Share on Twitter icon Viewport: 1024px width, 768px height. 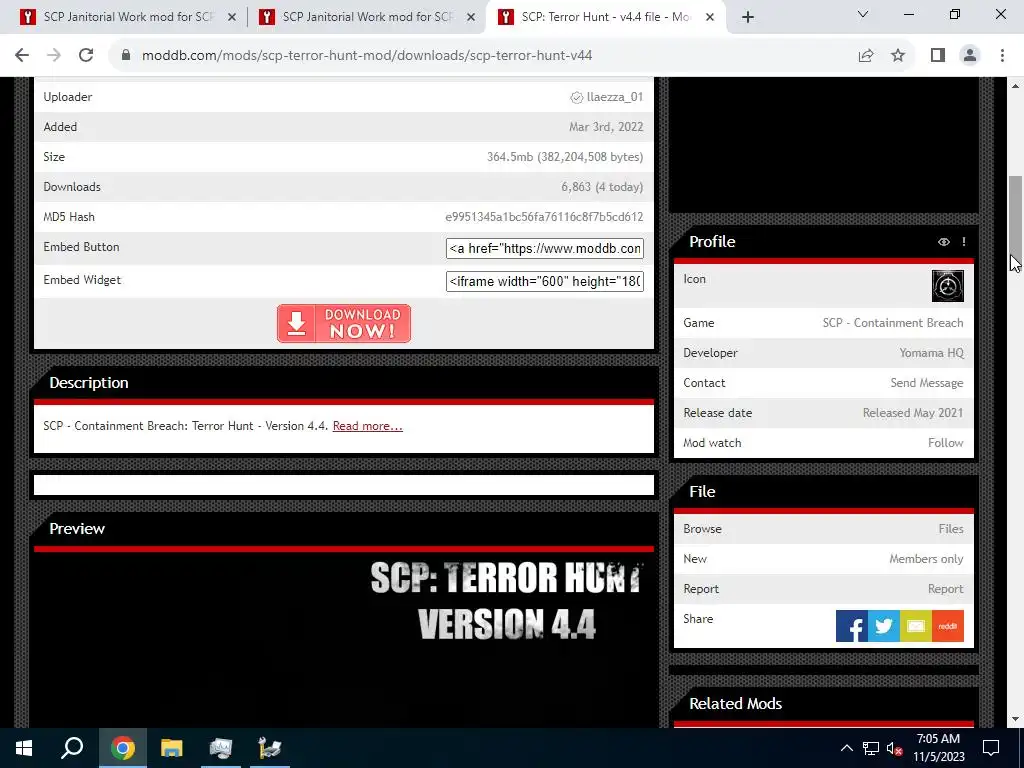884,626
